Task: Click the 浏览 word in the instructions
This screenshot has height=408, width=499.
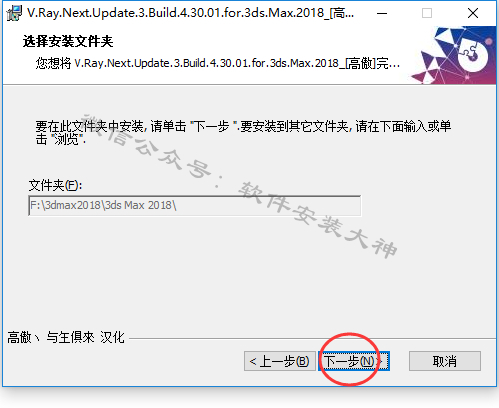Action: point(66,139)
